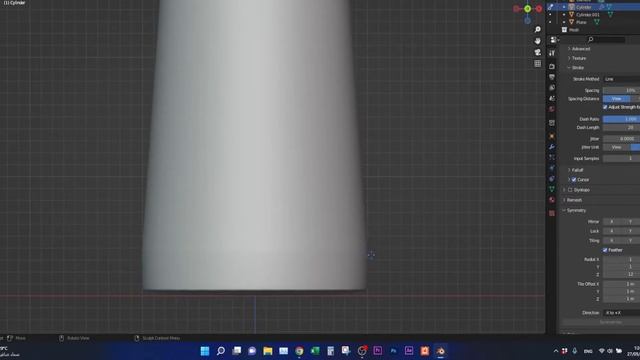
Task: Click the Windows Start button
Action: [x=205, y=351]
